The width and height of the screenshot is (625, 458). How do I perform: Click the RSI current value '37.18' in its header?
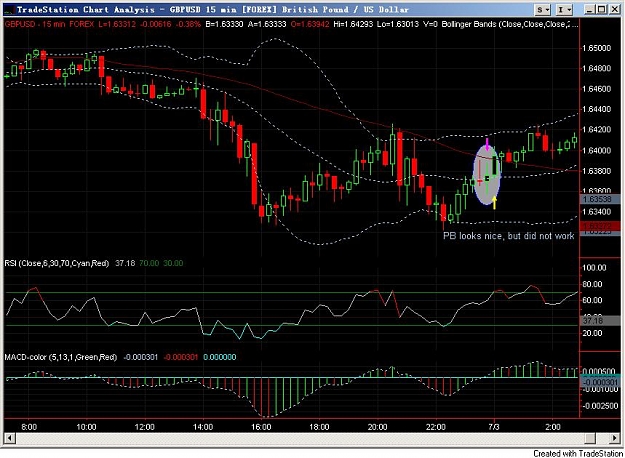(x=125, y=263)
